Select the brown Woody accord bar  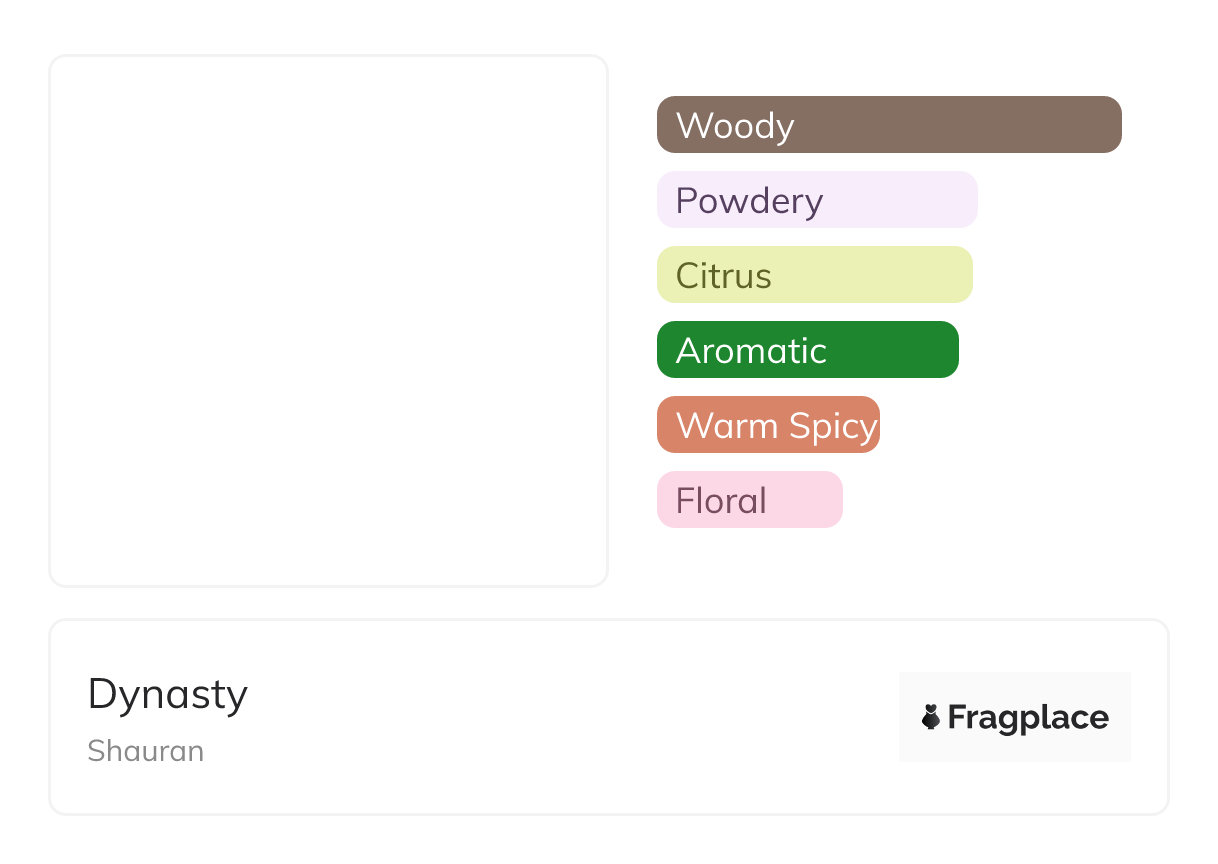pos(960,125)
